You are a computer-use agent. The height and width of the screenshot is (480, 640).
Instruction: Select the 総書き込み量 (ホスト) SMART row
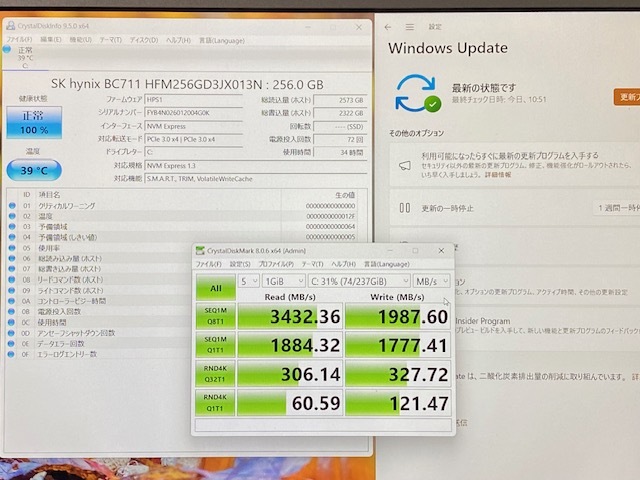[100, 269]
